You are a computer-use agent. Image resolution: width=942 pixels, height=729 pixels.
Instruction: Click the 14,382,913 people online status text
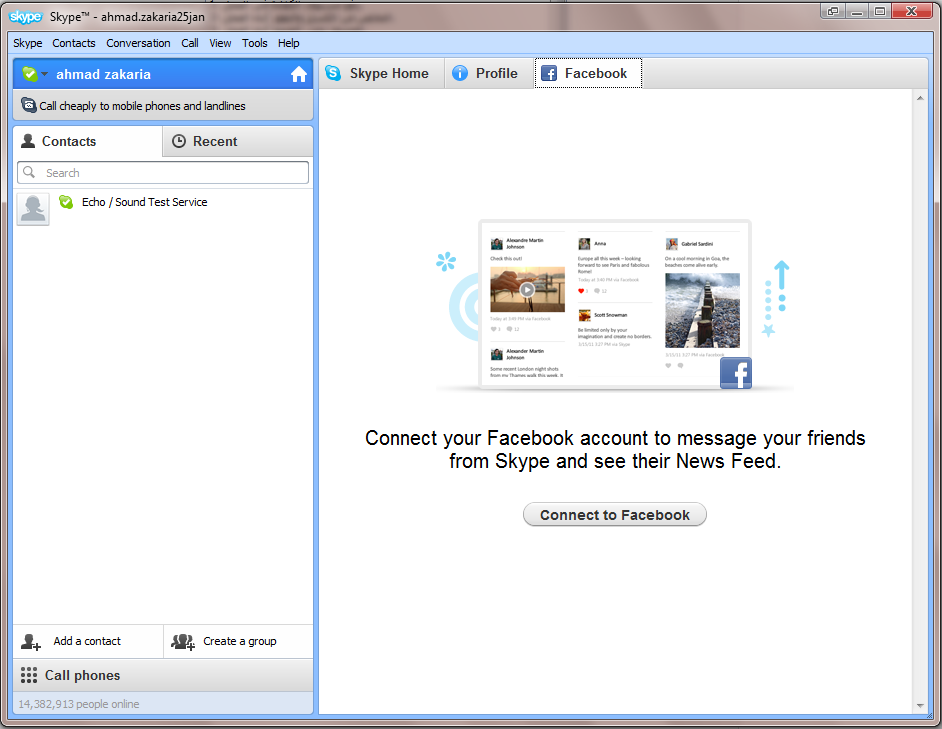[x=79, y=704]
